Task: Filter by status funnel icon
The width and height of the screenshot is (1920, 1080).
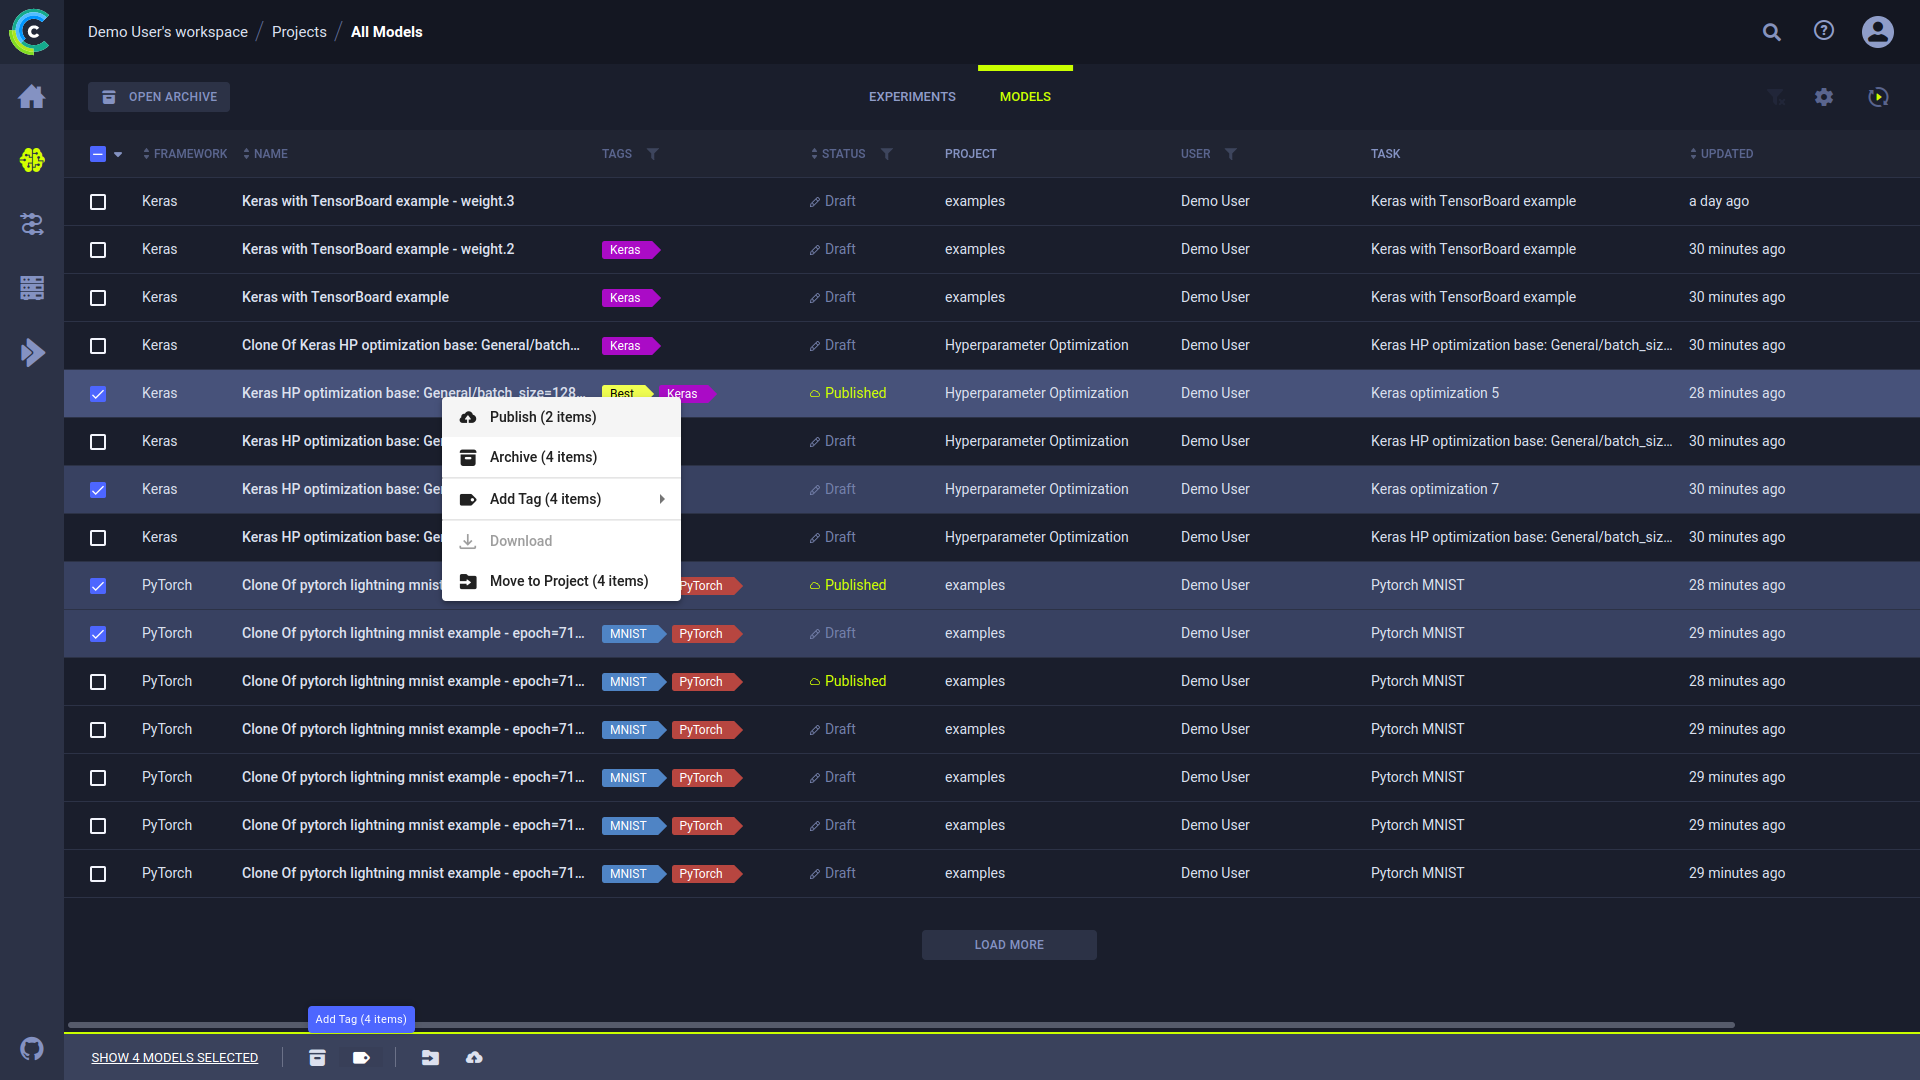Action: pos(887,154)
